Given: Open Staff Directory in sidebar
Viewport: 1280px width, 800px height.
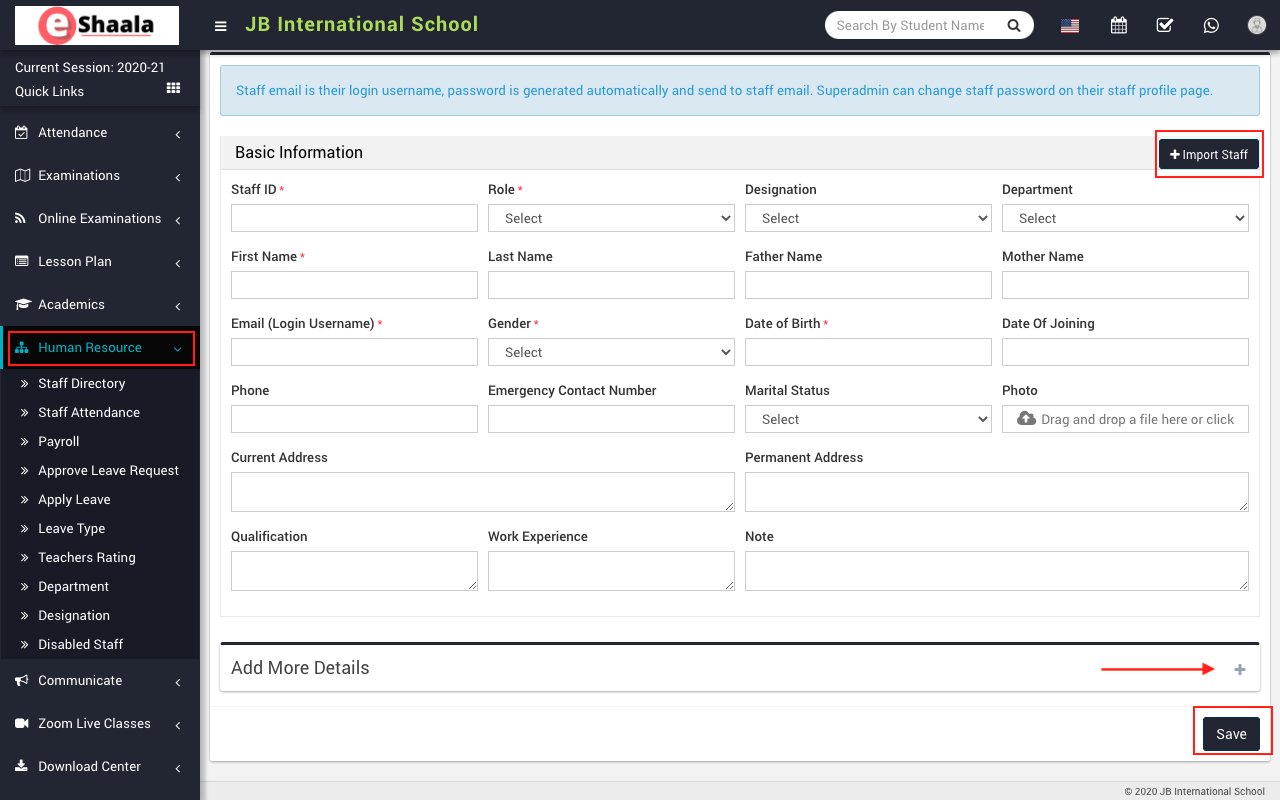Looking at the screenshot, I should (81, 383).
